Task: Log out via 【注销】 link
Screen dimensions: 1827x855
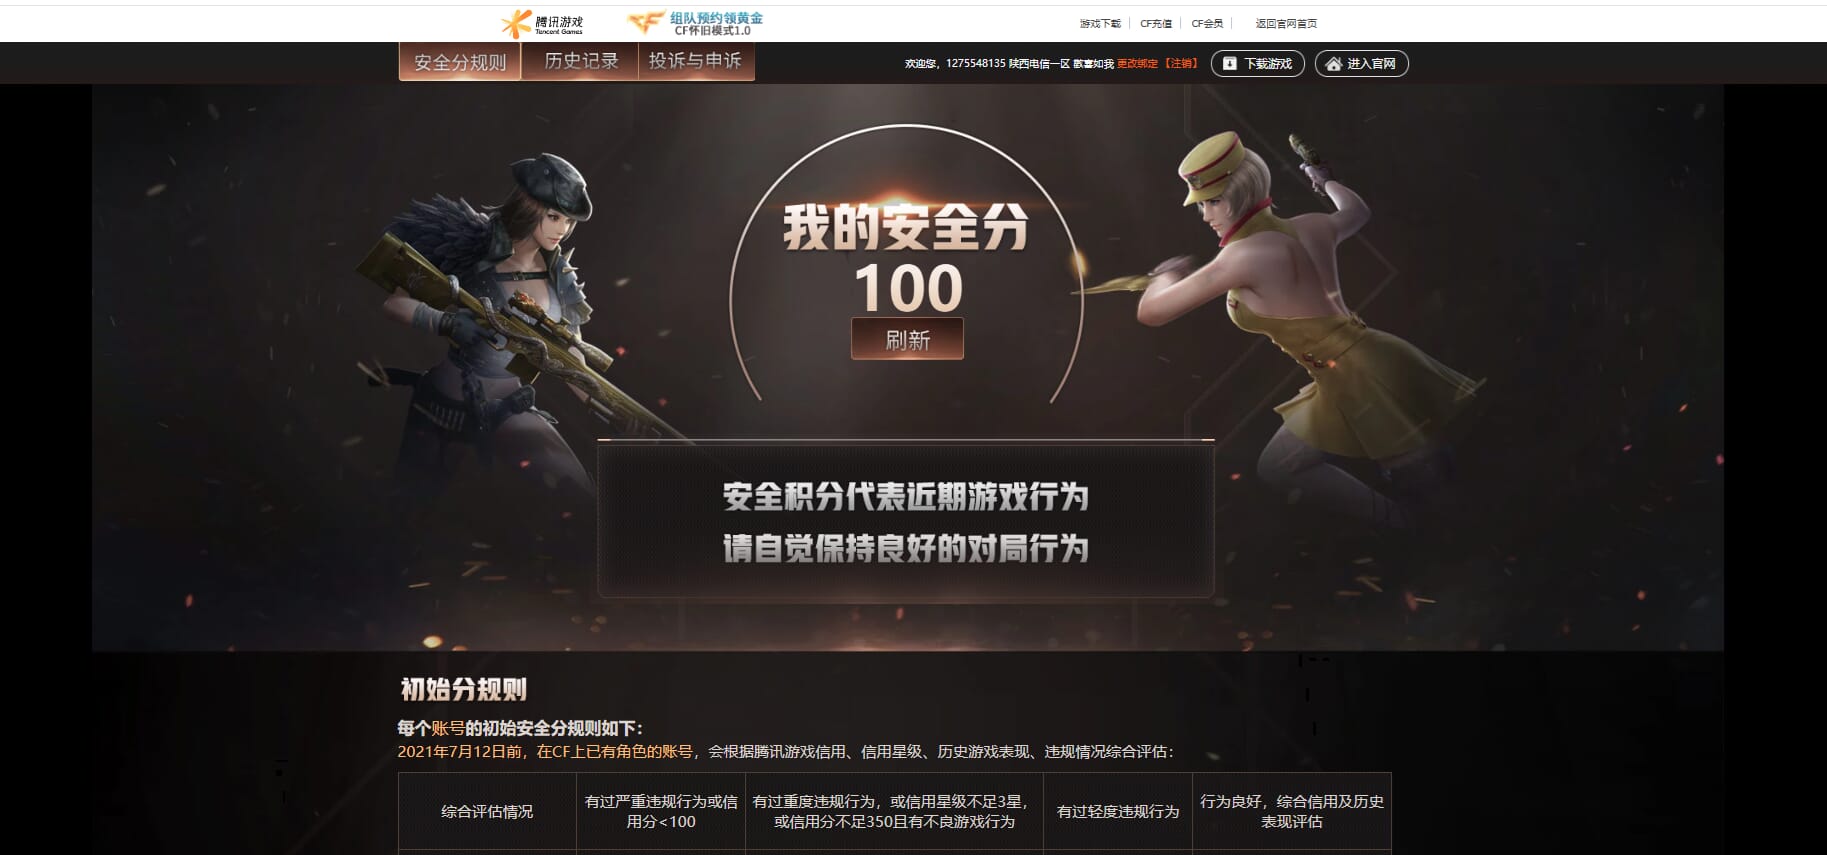Action: tap(1180, 63)
